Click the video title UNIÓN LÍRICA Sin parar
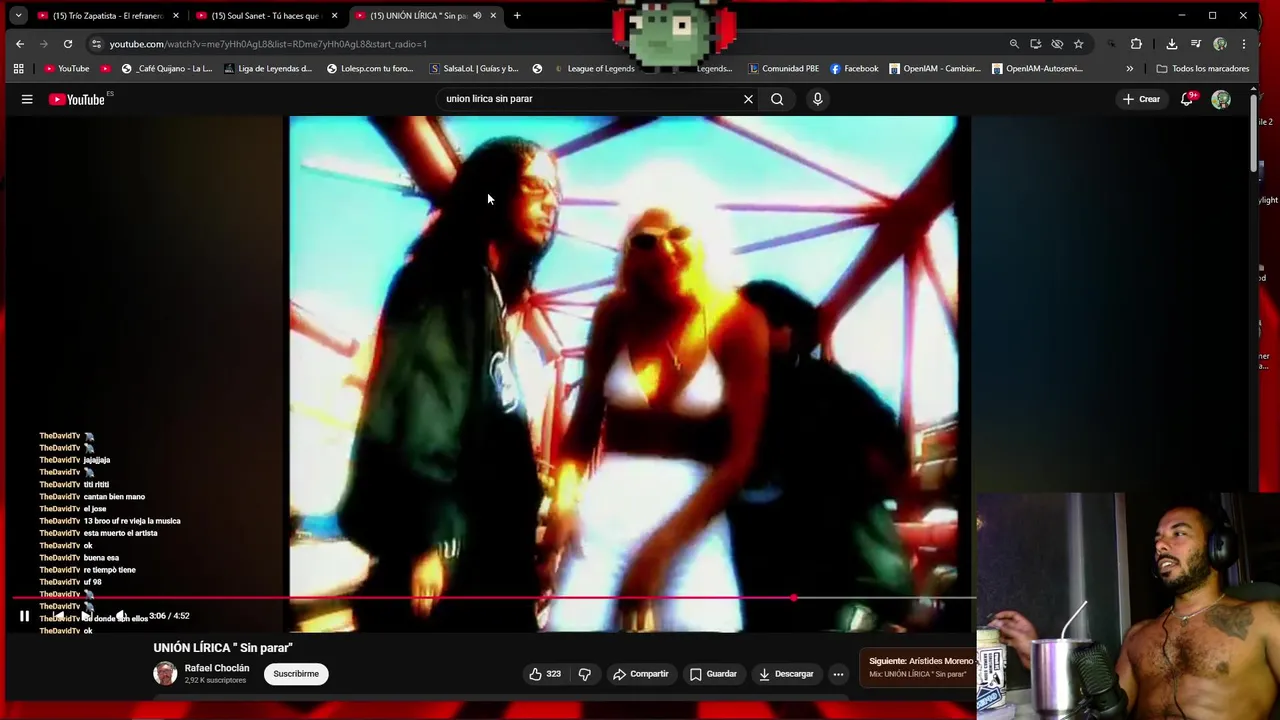1280x720 pixels. pos(223,648)
